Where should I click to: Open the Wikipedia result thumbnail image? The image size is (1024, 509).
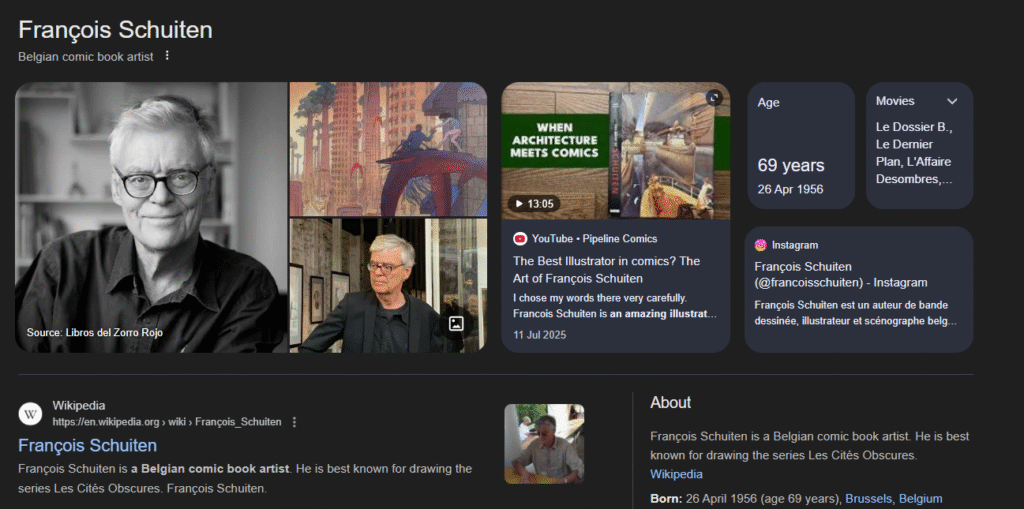[x=544, y=443]
